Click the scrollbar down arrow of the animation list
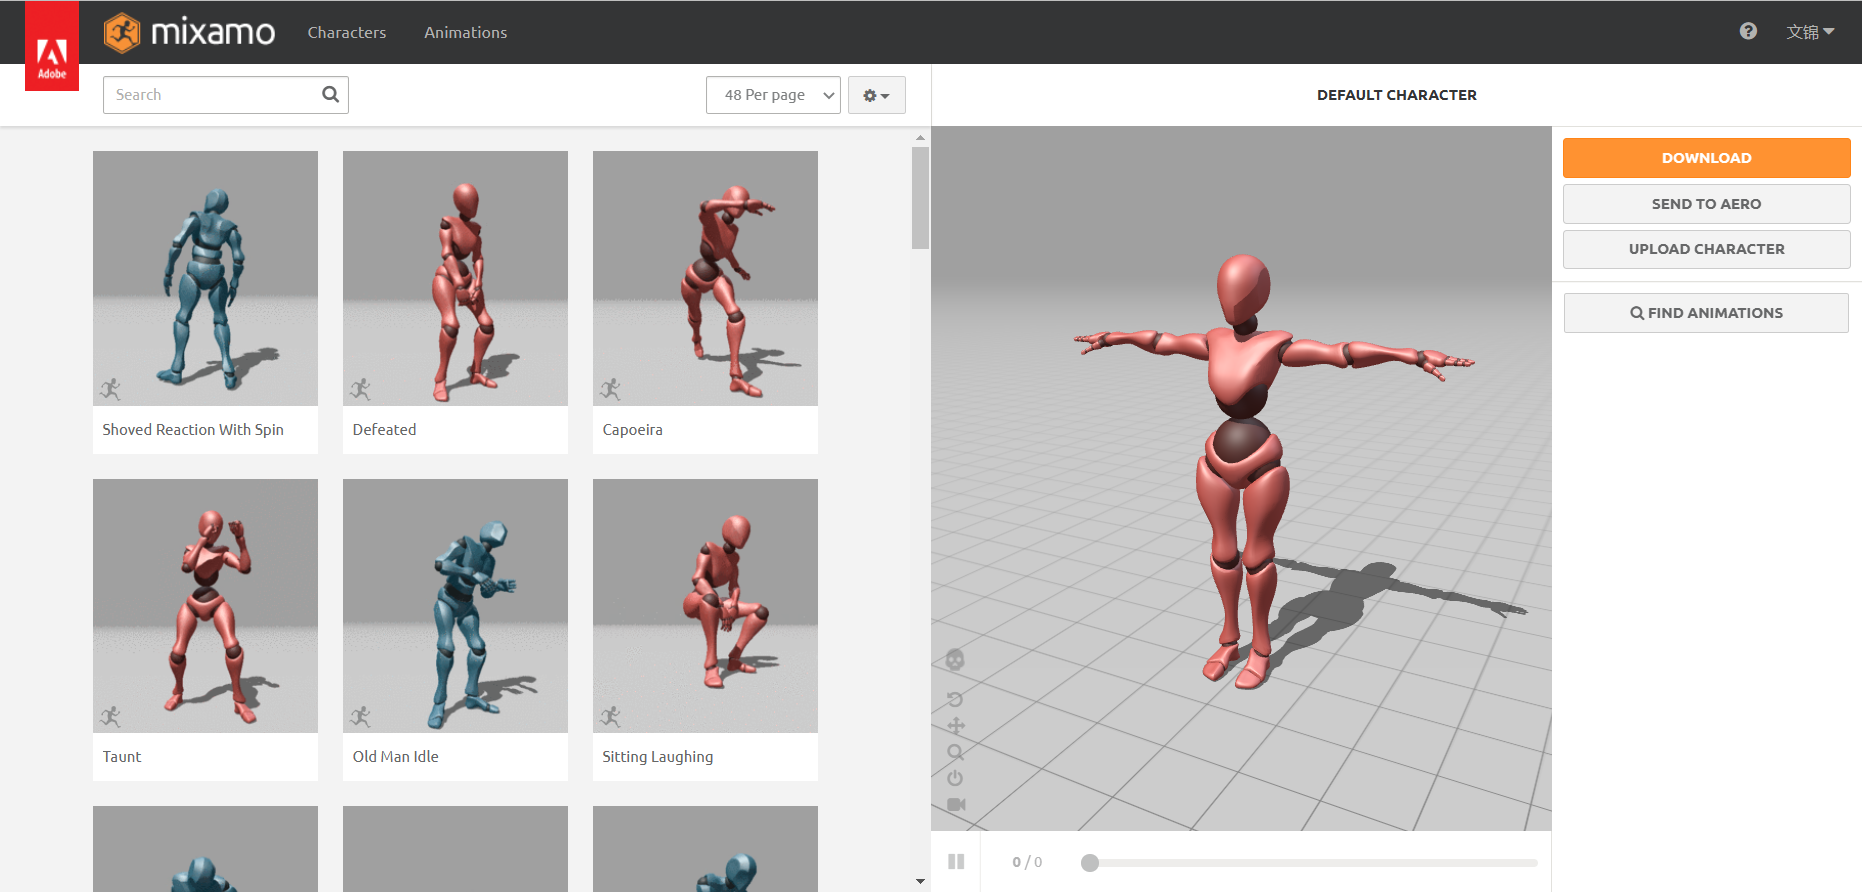This screenshot has width=1862, height=892. click(x=920, y=881)
